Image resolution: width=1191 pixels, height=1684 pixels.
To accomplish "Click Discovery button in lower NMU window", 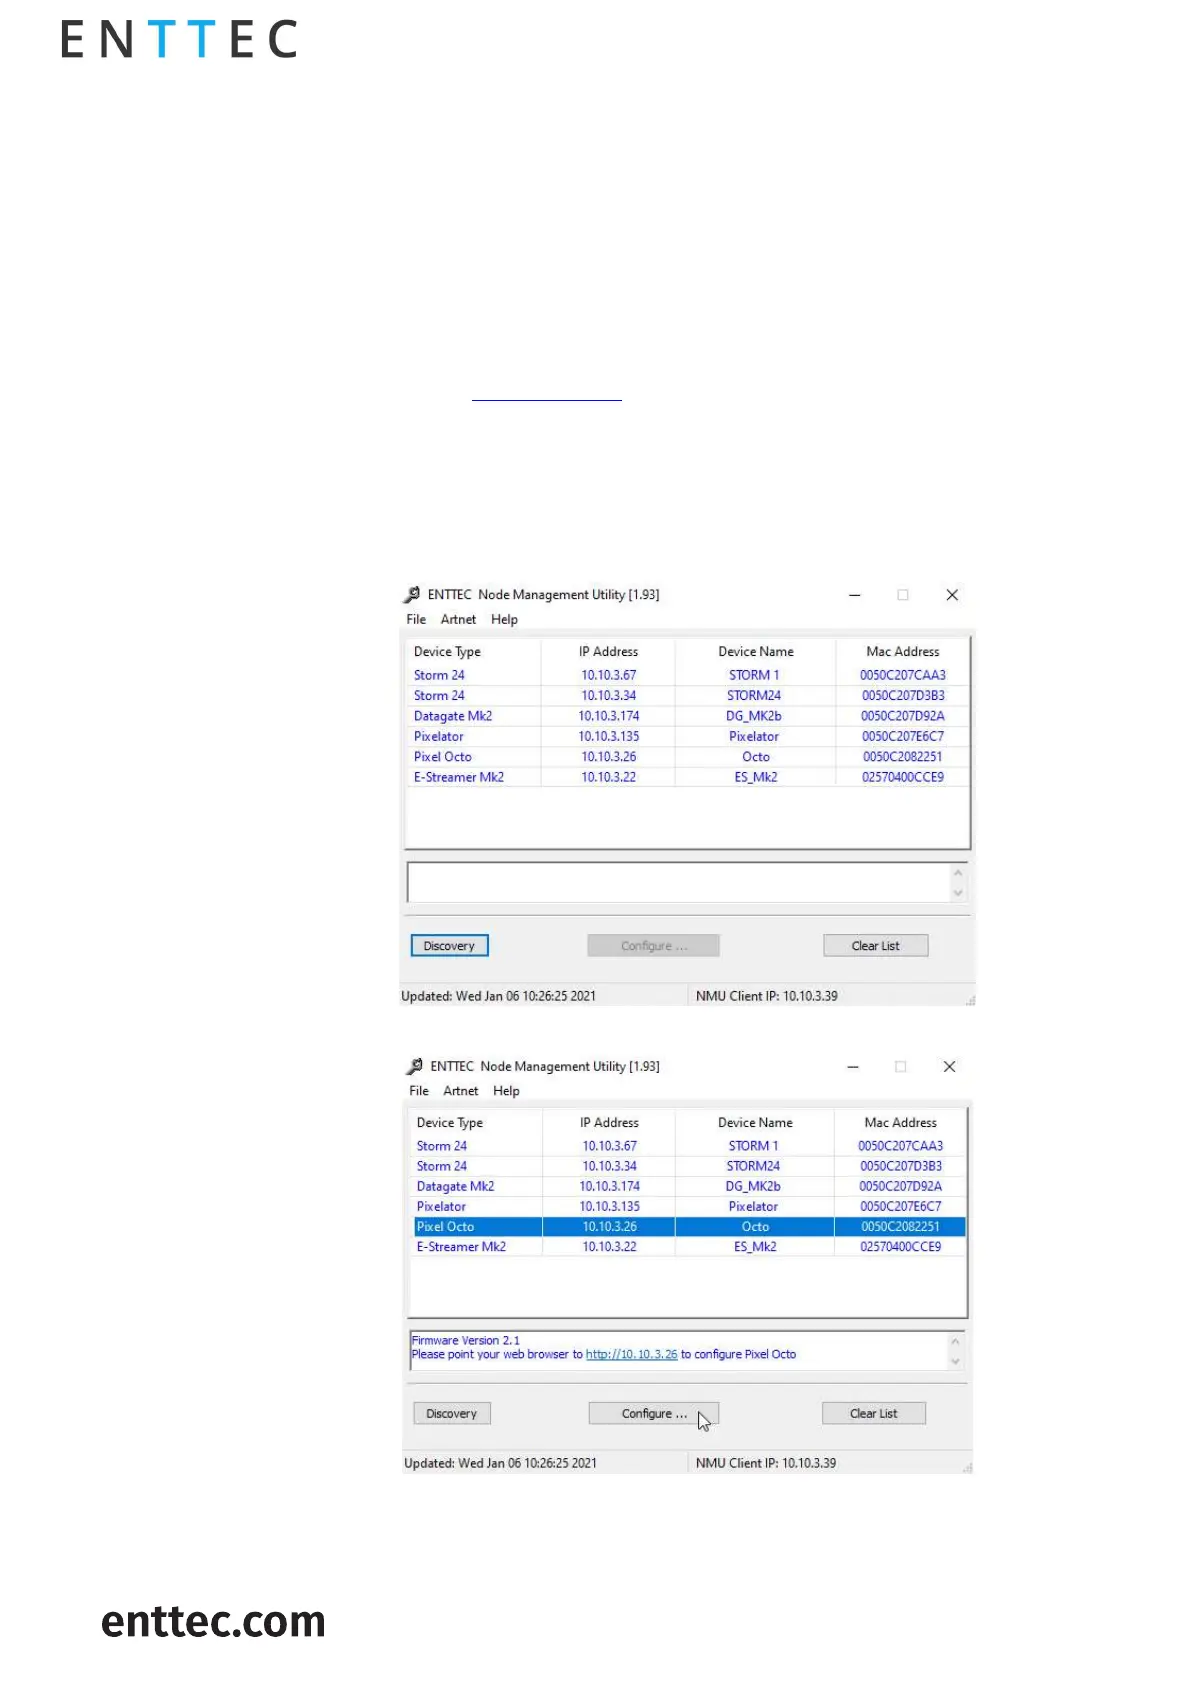I will pyautogui.click(x=451, y=1414).
